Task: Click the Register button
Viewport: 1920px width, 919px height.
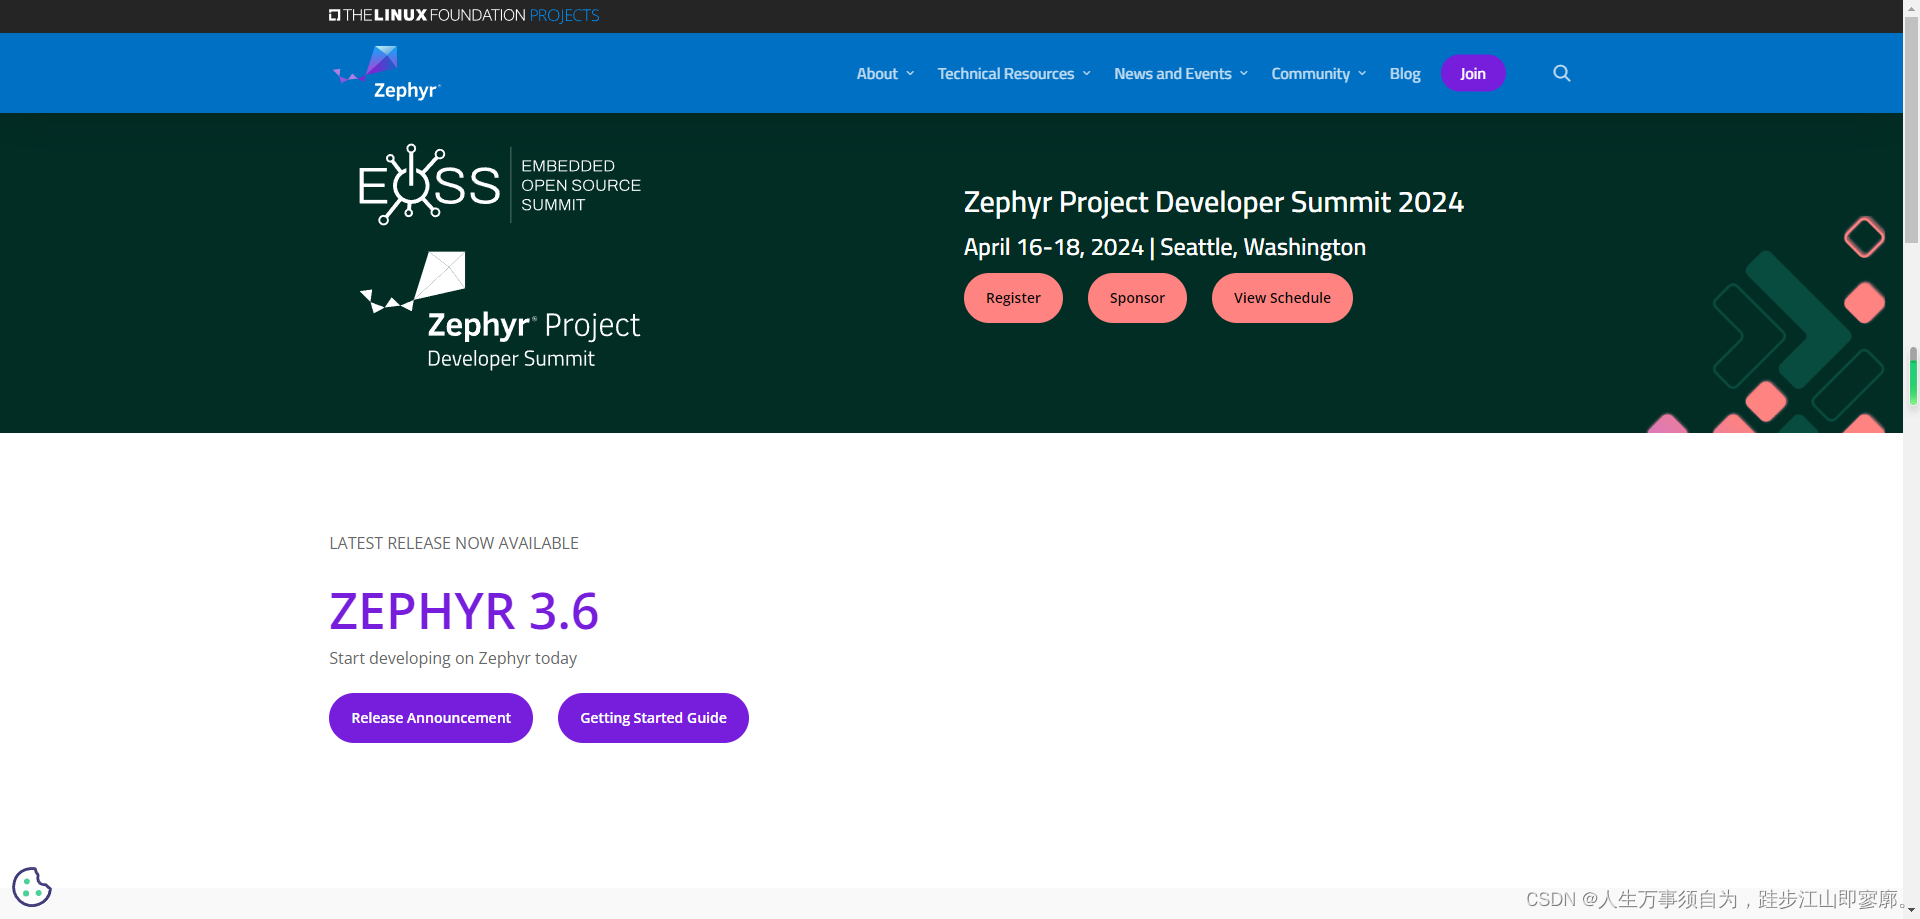Action: [x=1013, y=298]
